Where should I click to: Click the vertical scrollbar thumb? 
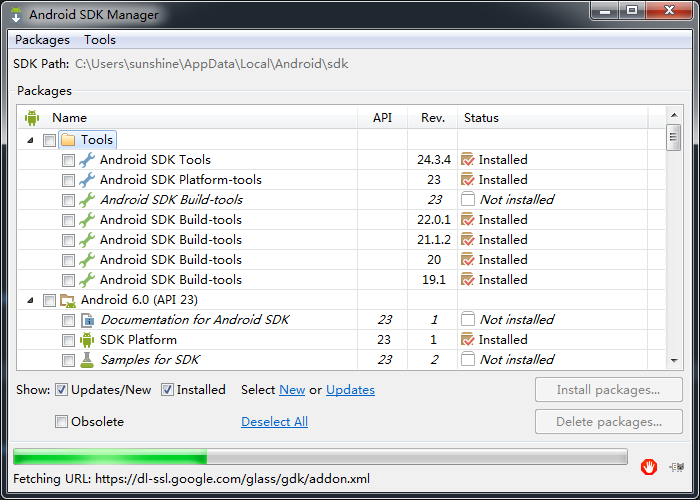click(x=674, y=138)
